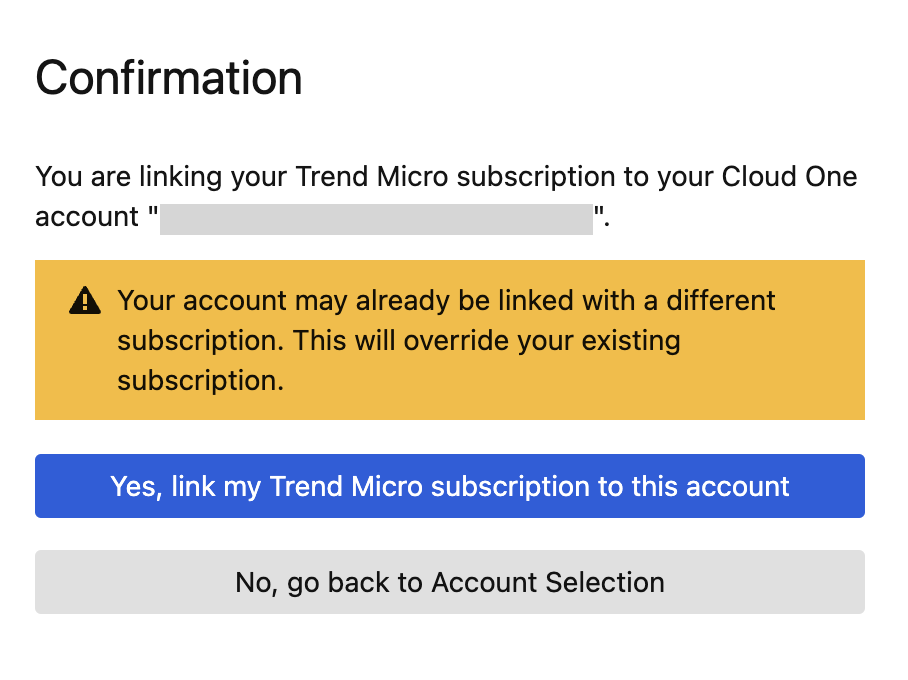Go back to Account Selection

coord(449,582)
